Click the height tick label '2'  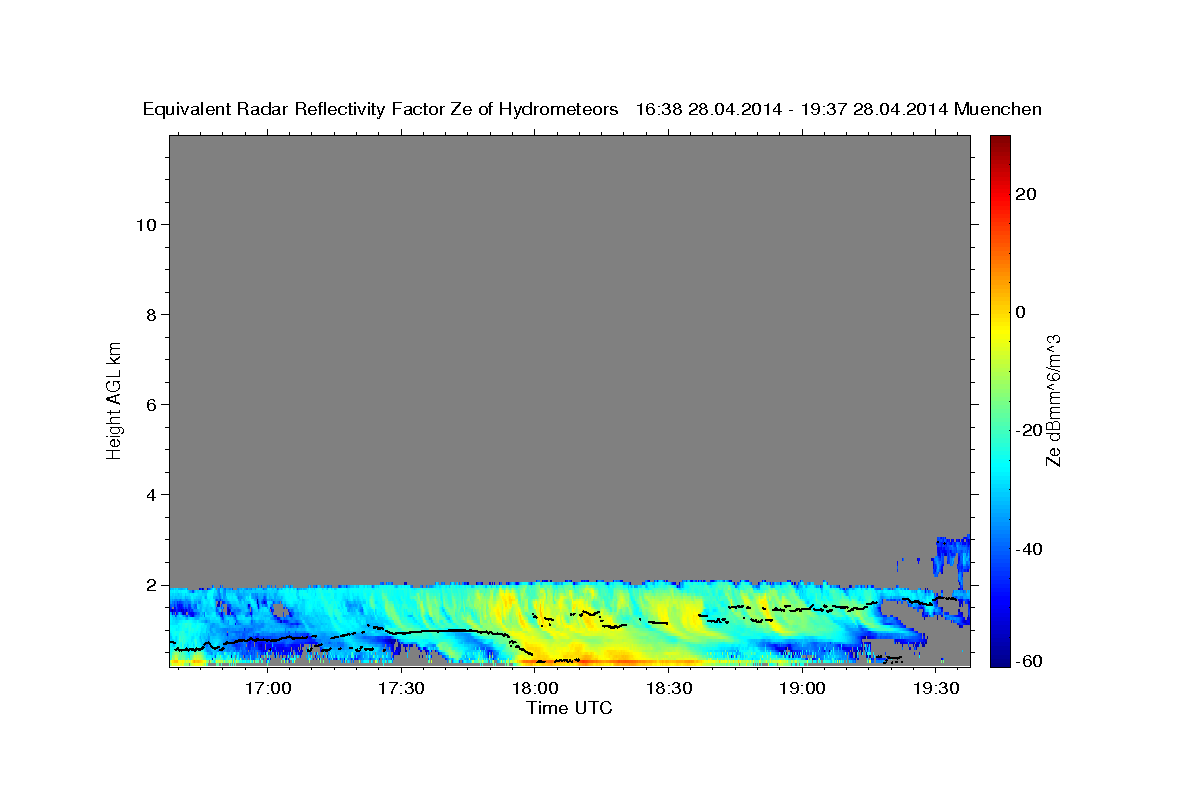(151, 584)
